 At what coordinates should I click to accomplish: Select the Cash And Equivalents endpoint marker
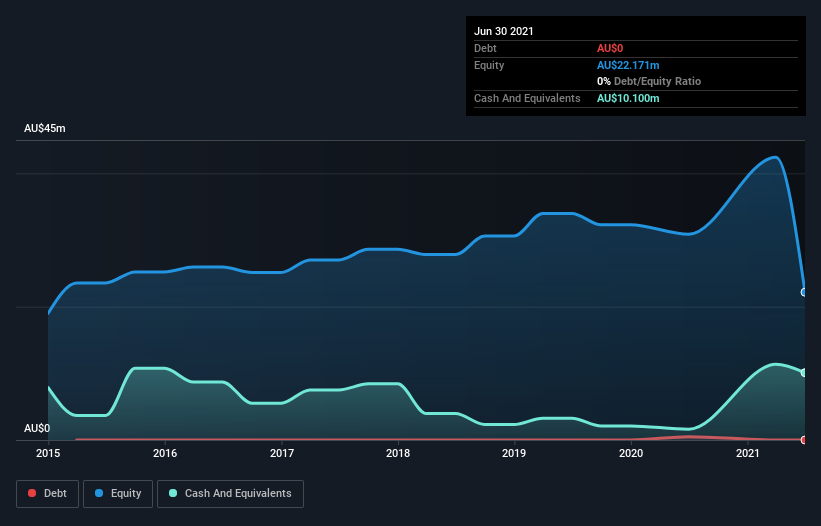(x=804, y=372)
